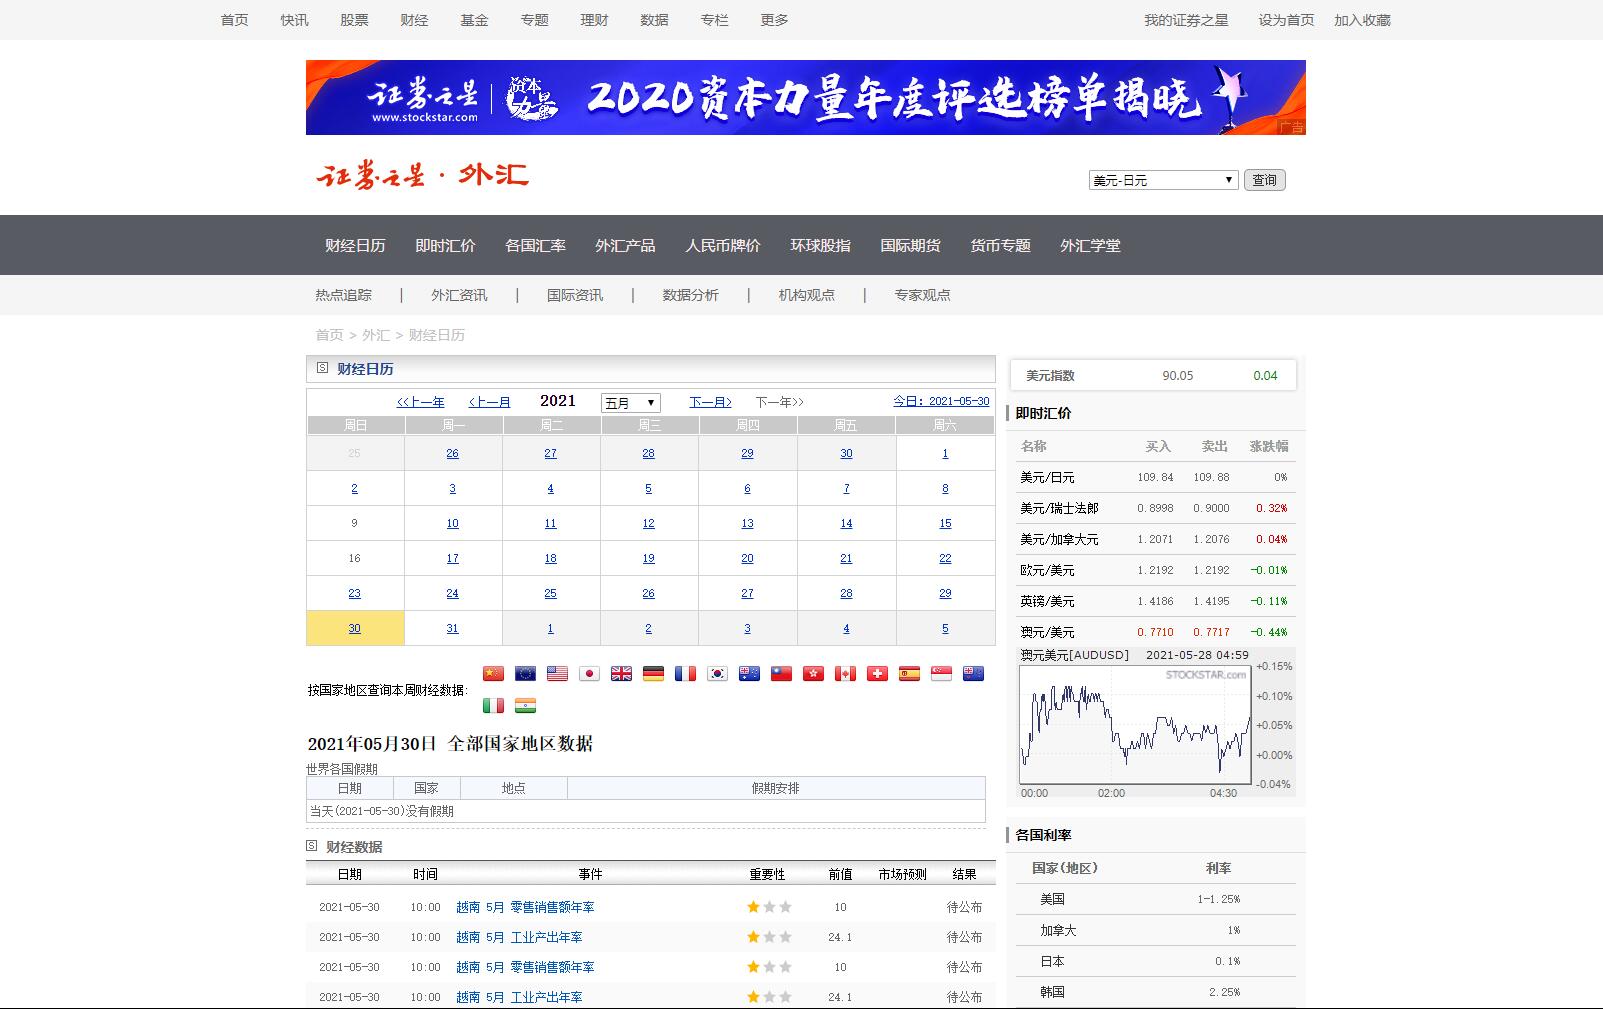Open the 2020资本力量年度评选 banner

(x=805, y=98)
